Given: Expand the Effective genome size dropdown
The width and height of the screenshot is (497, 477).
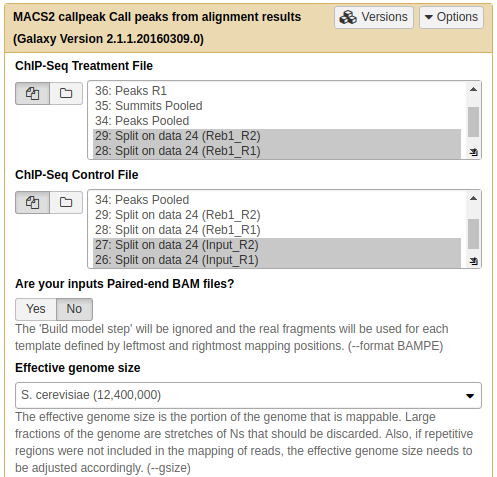Looking at the screenshot, I should (x=248, y=395).
